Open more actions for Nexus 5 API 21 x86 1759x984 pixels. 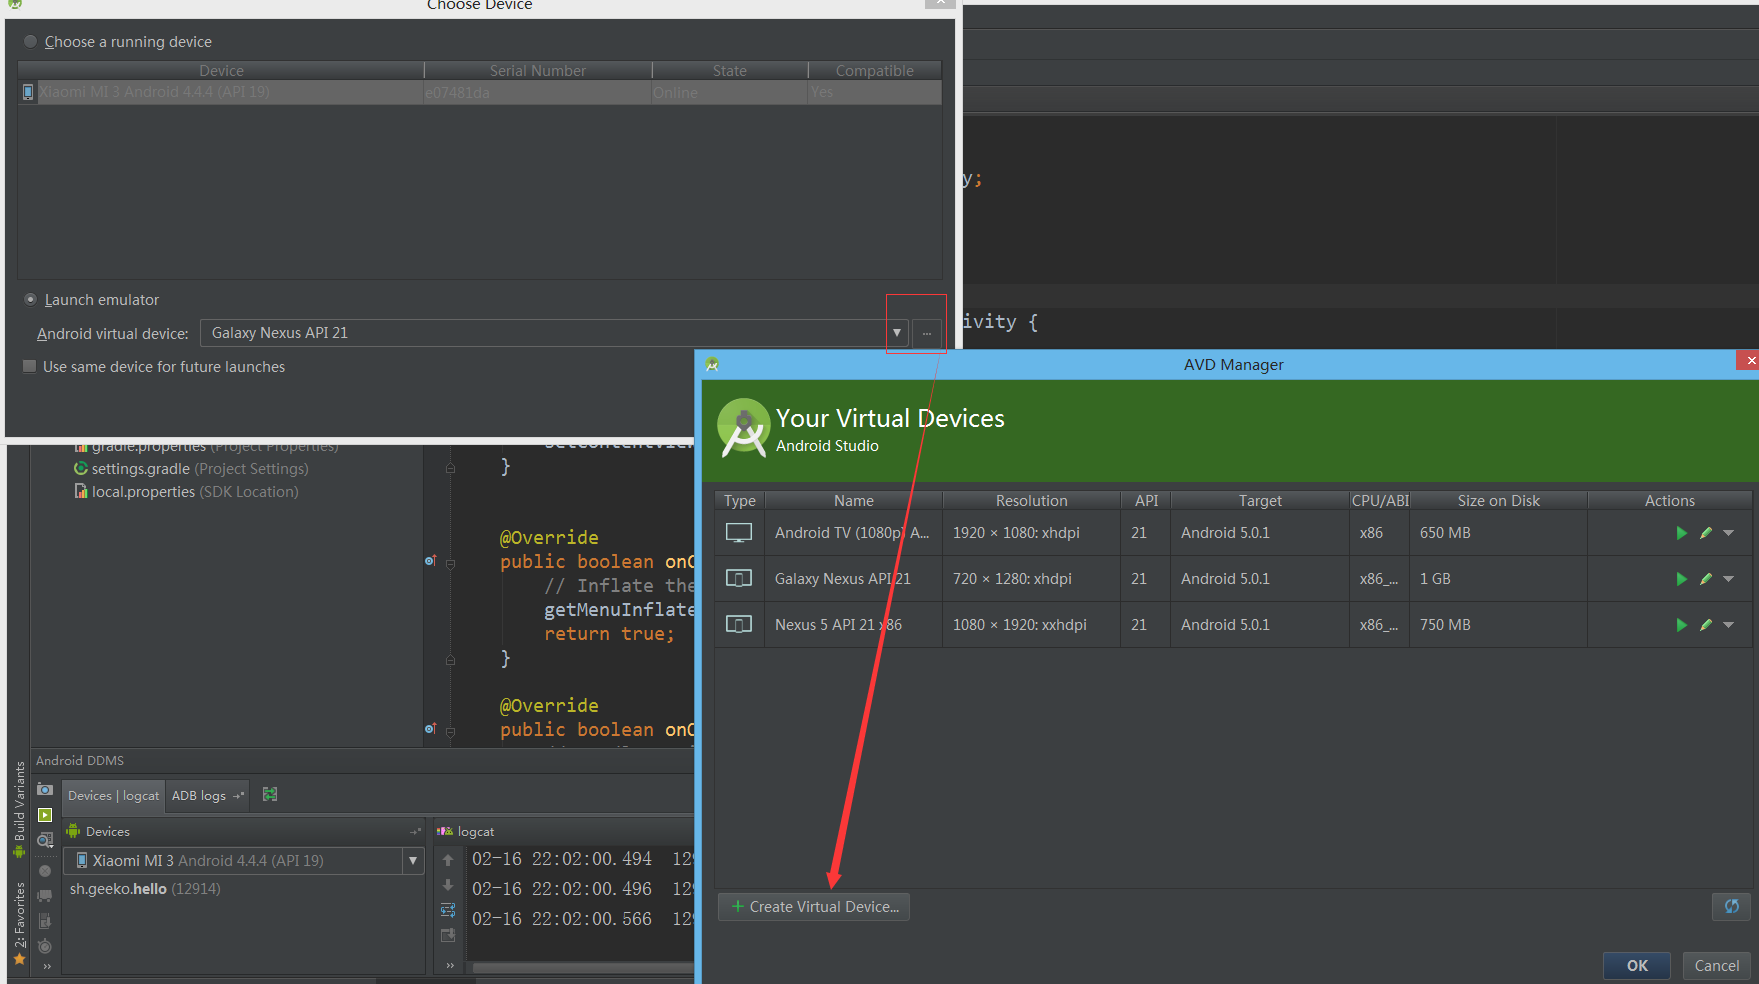(x=1729, y=625)
